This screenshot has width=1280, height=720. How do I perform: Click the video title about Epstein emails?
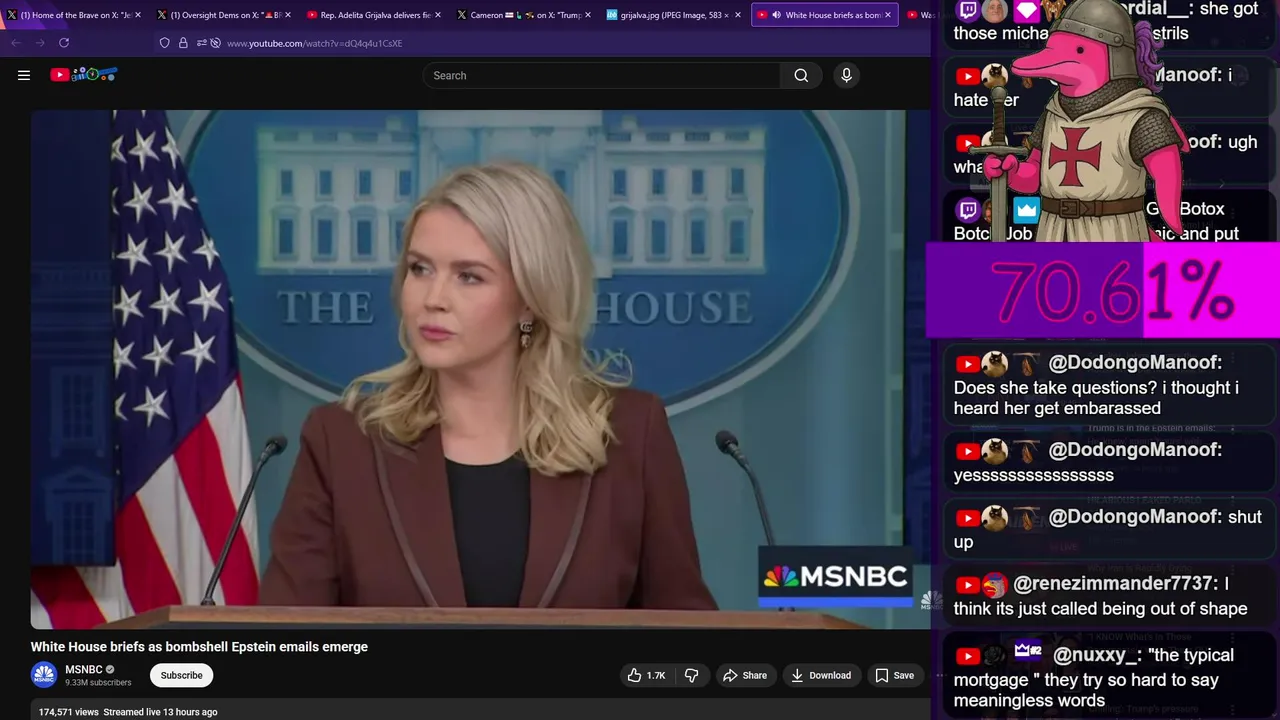(x=199, y=647)
